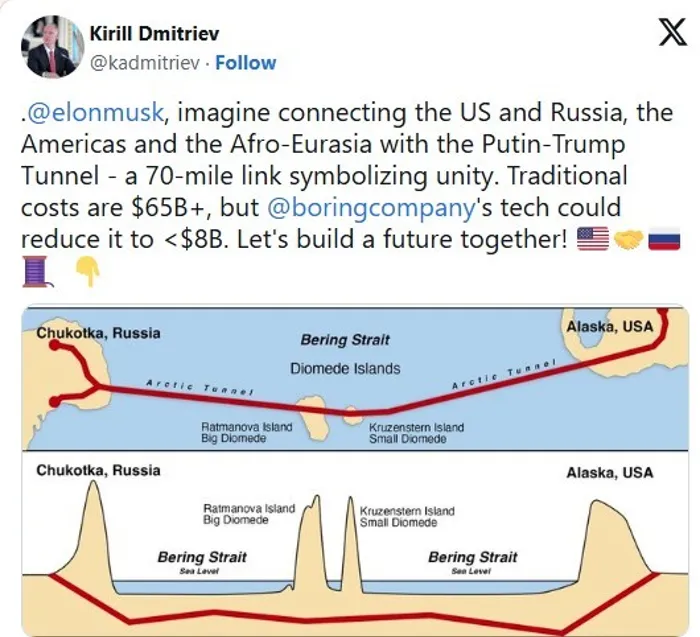Viewport: 700px width, 637px height.
Task: Follow the Kirill Dmitriev account
Action: [245, 63]
